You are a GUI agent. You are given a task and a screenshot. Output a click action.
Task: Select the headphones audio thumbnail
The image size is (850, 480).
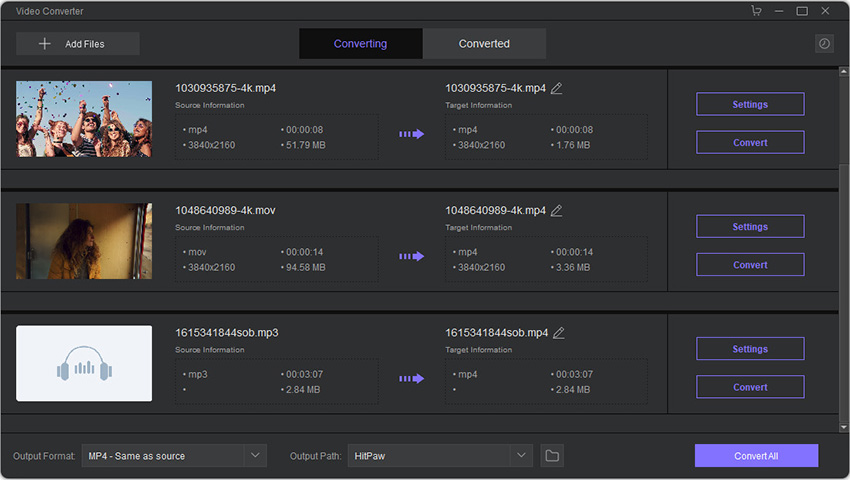(x=84, y=363)
